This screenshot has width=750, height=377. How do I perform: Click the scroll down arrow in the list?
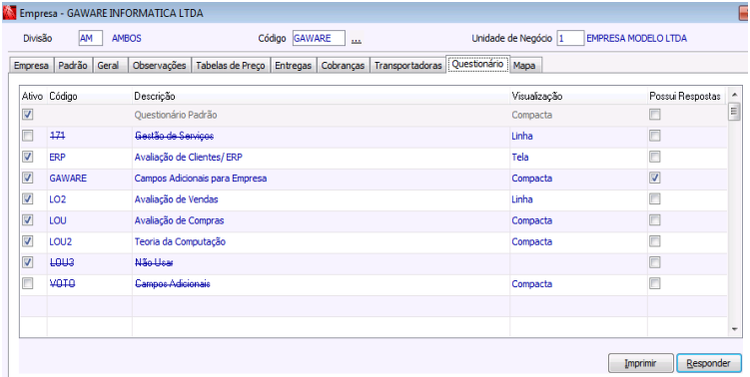(x=734, y=329)
